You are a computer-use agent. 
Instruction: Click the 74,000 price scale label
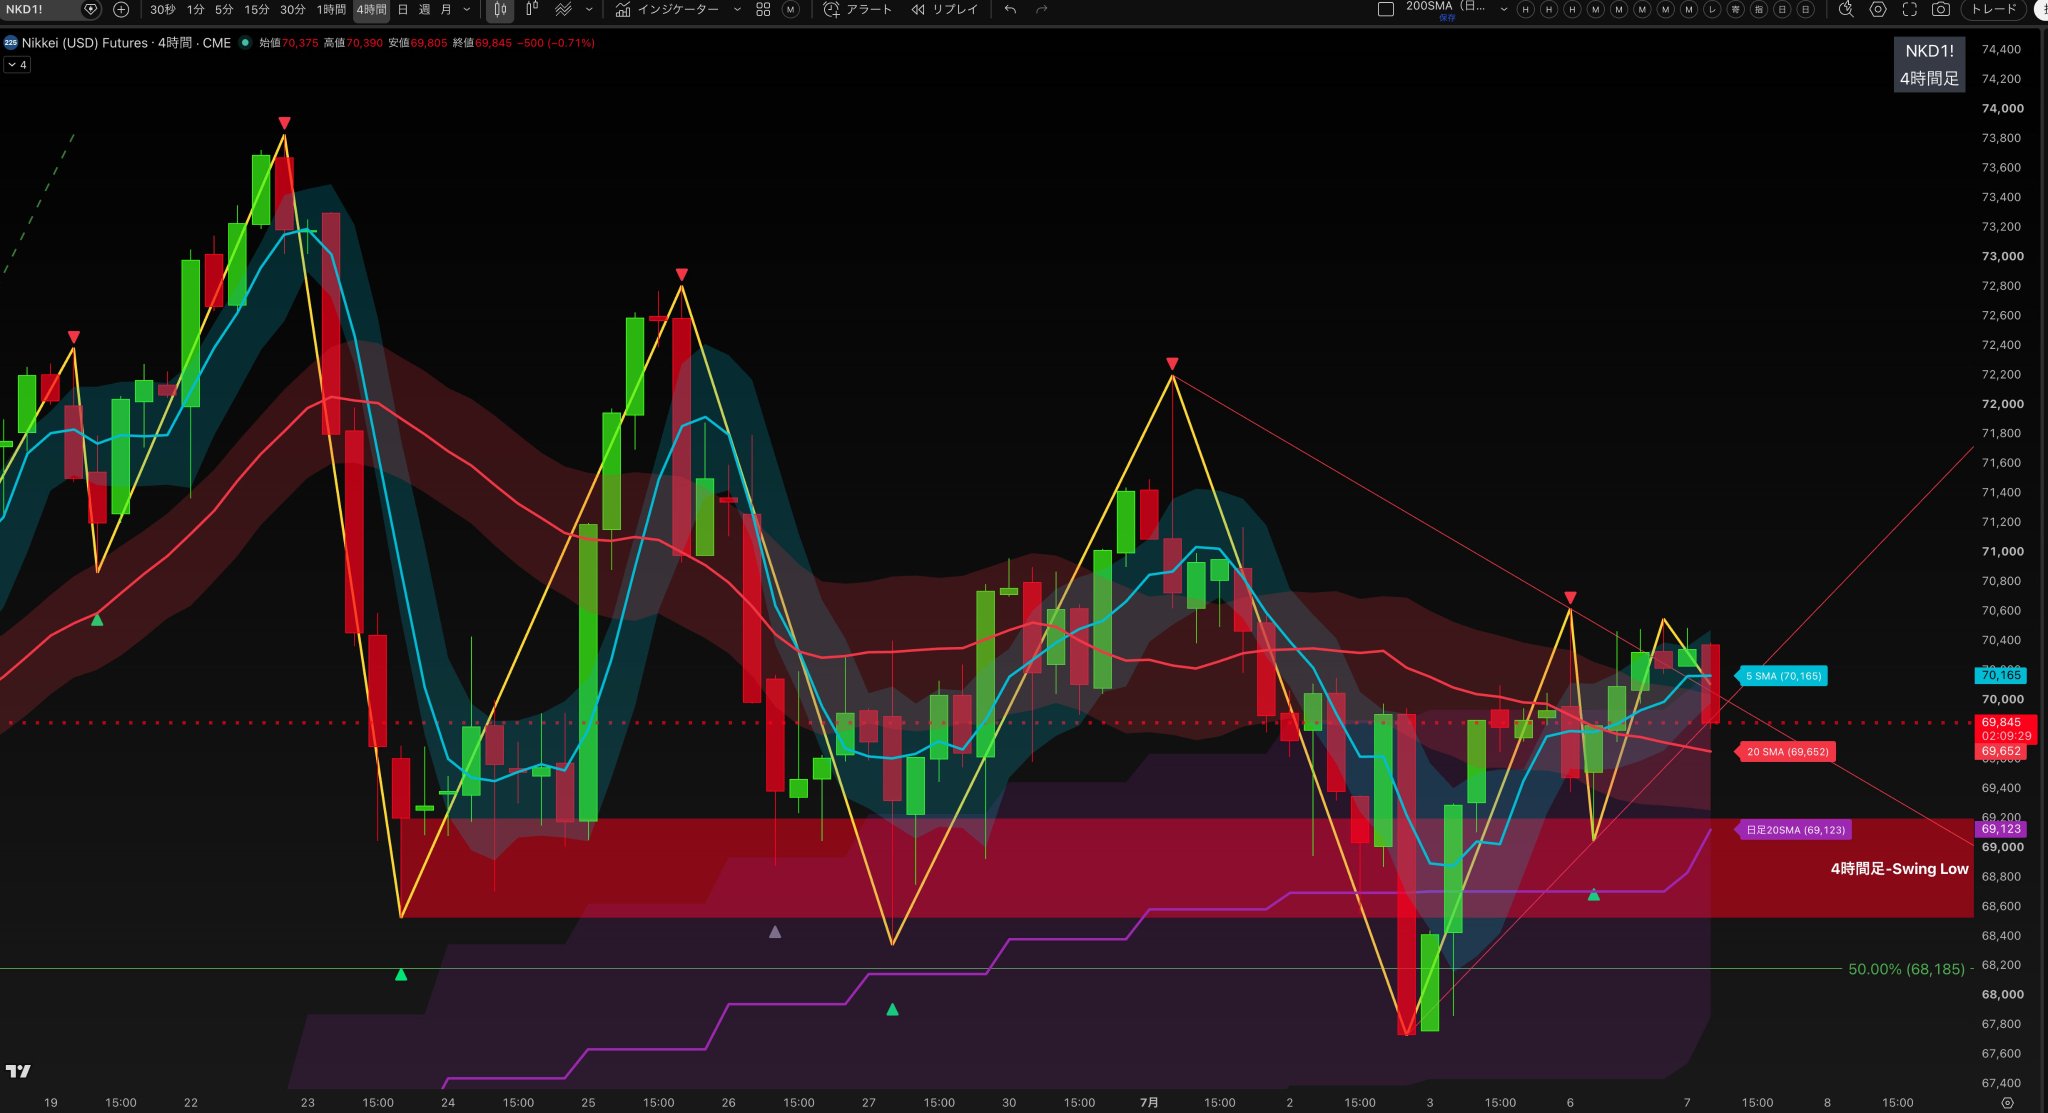pos(2002,108)
